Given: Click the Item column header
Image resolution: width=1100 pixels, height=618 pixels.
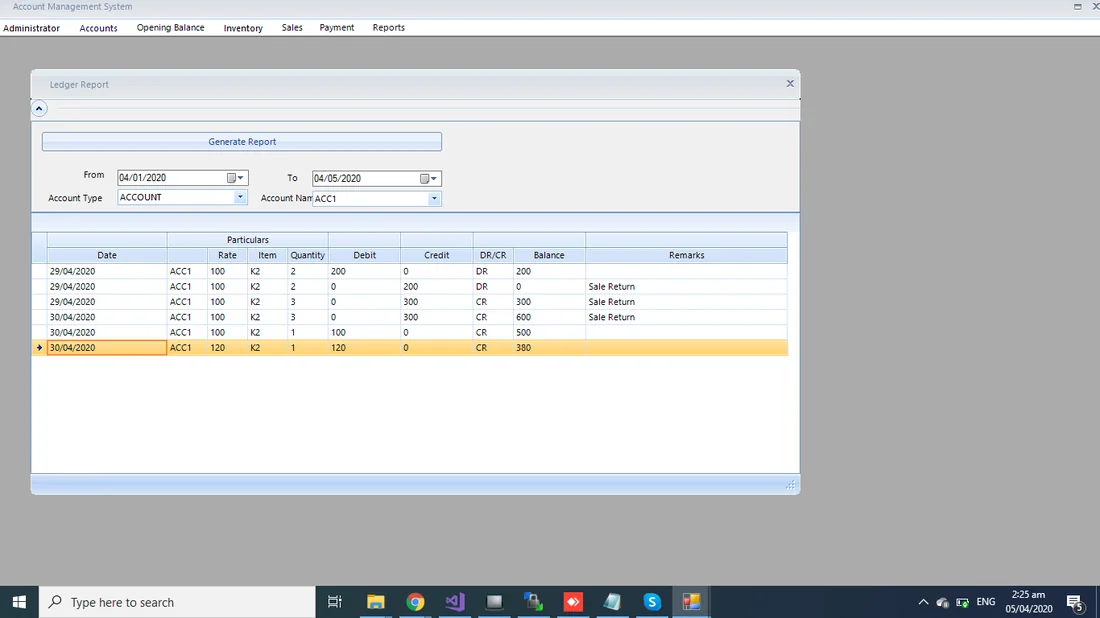Looking at the screenshot, I should [267, 255].
